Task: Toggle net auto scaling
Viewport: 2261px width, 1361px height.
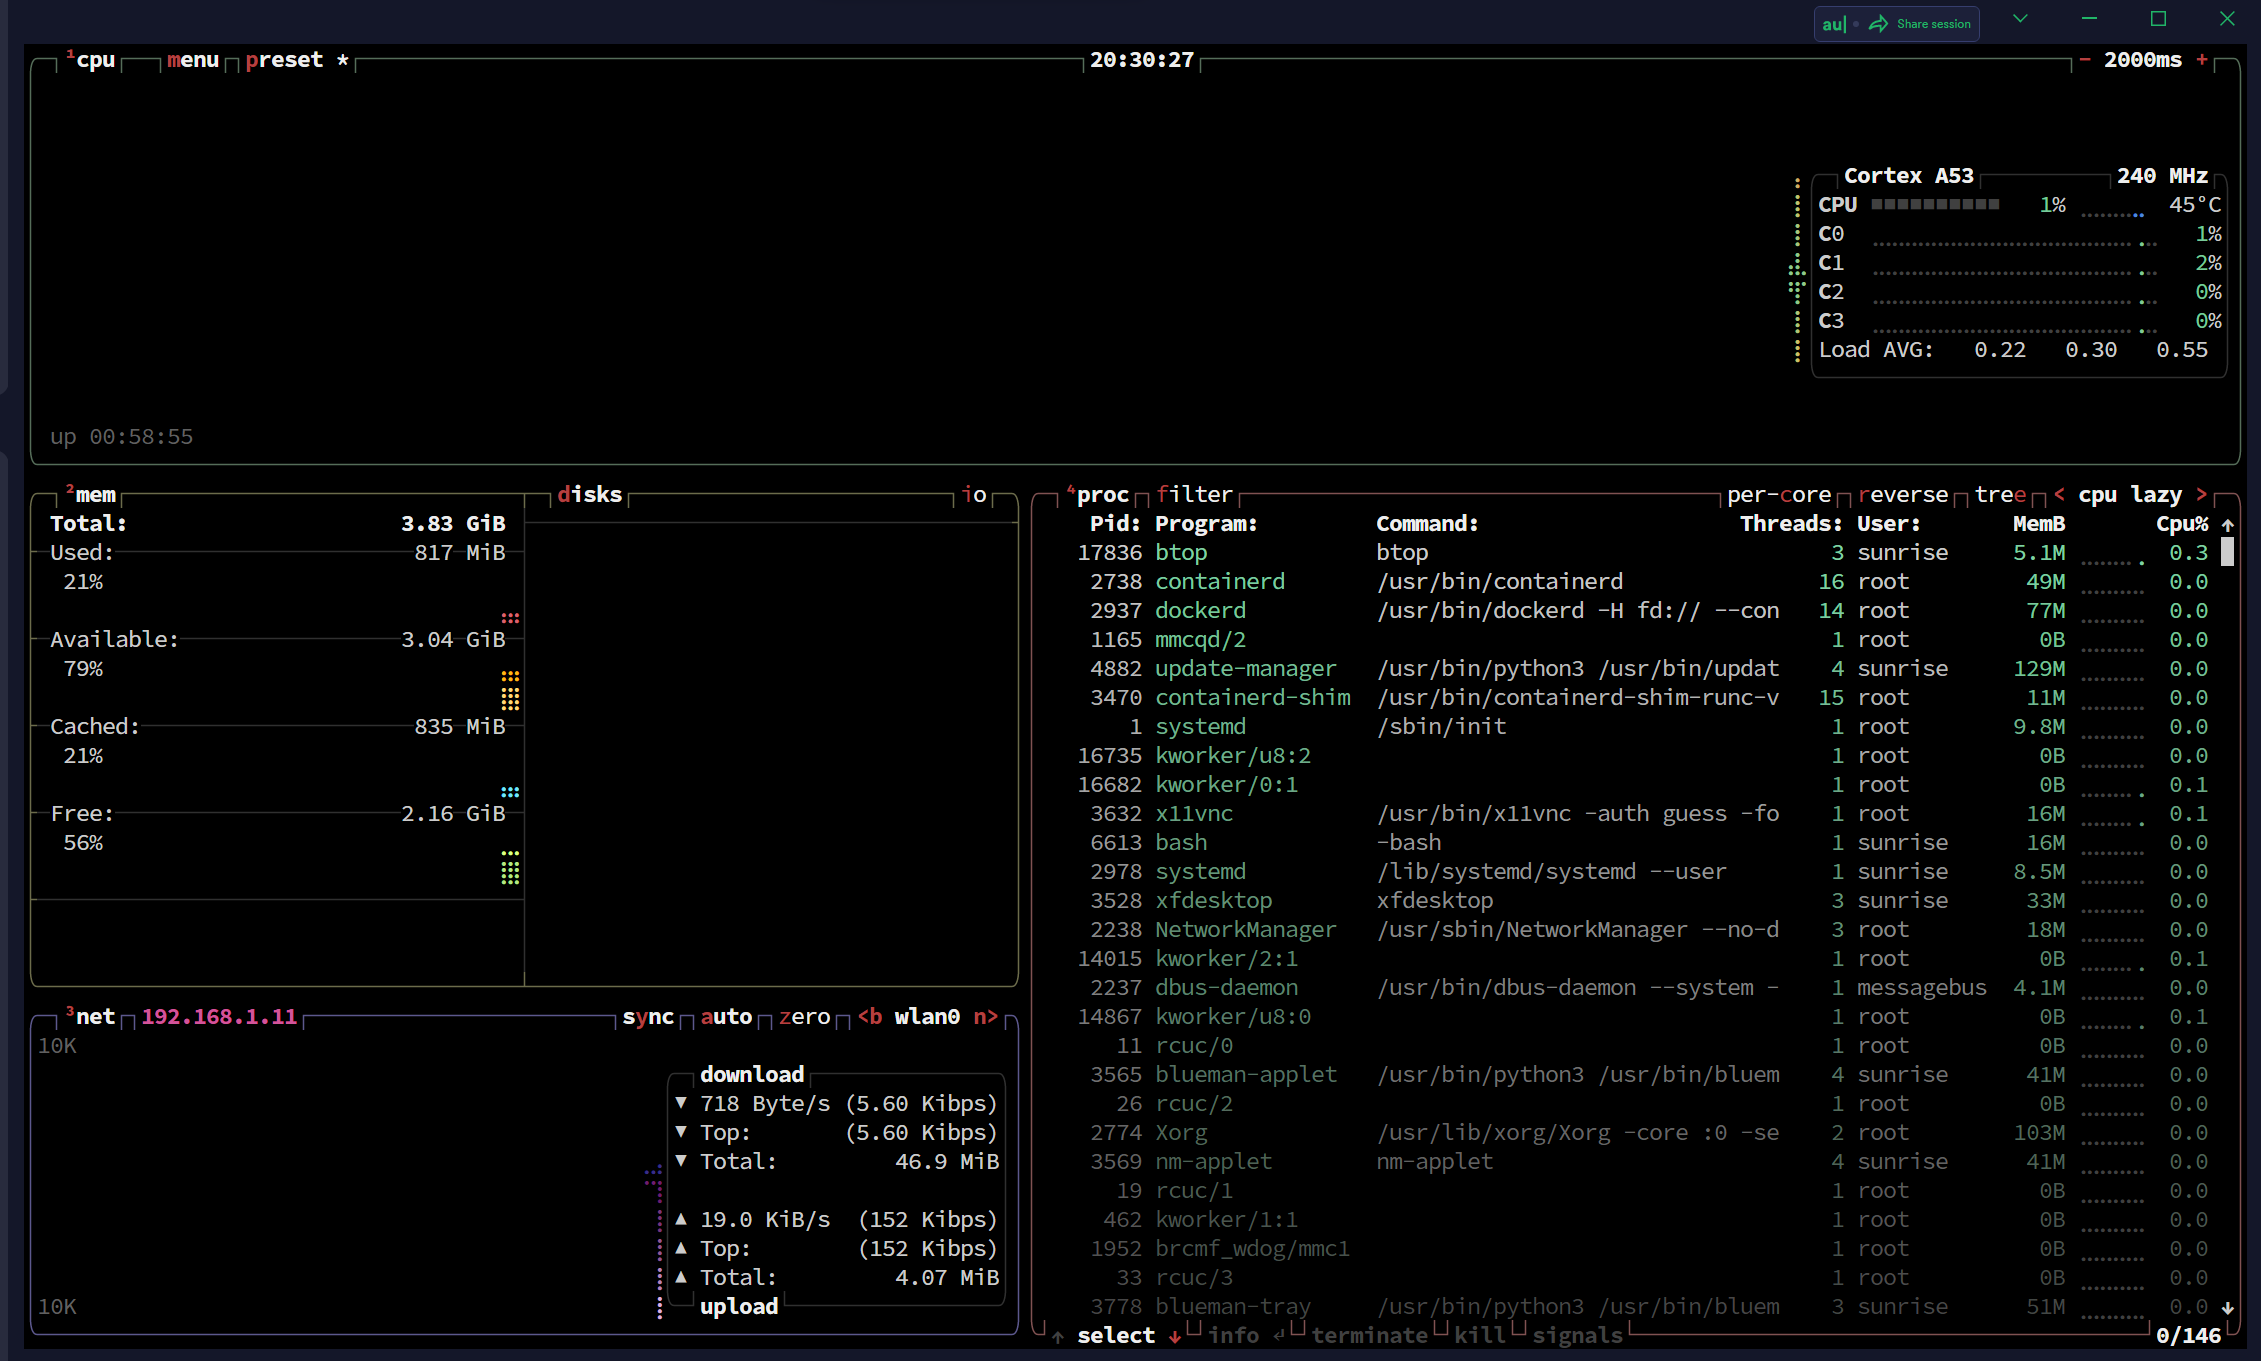Action: [726, 1016]
